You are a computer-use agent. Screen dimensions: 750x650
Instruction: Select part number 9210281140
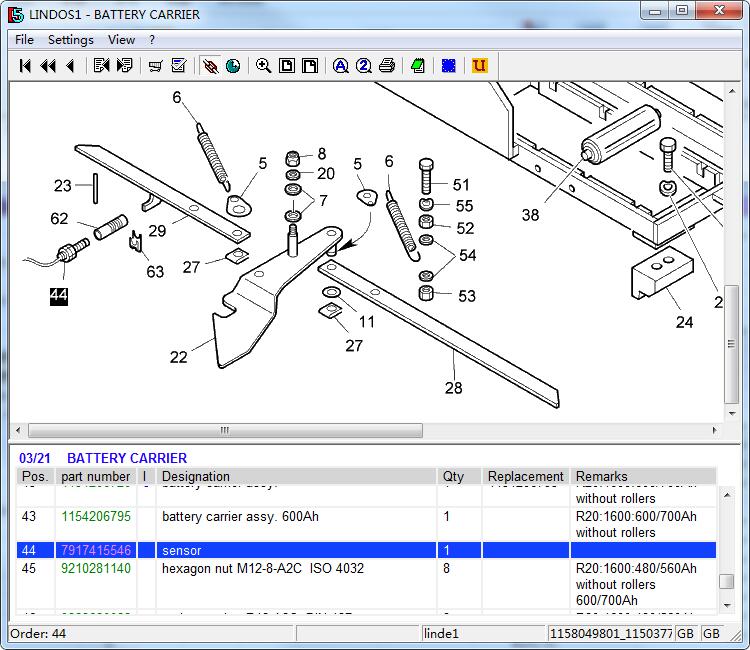tap(96, 568)
